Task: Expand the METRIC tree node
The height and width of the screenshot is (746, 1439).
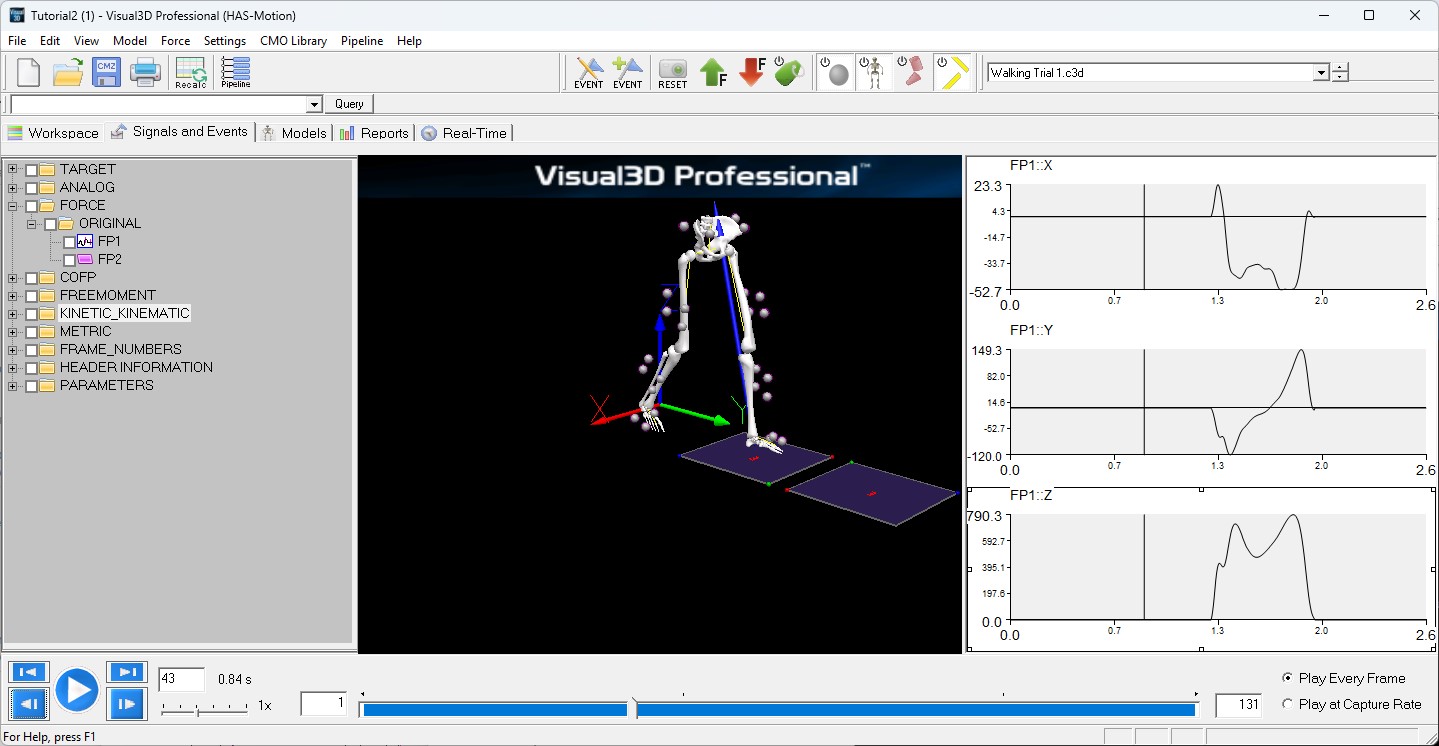Action: coord(13,331)
